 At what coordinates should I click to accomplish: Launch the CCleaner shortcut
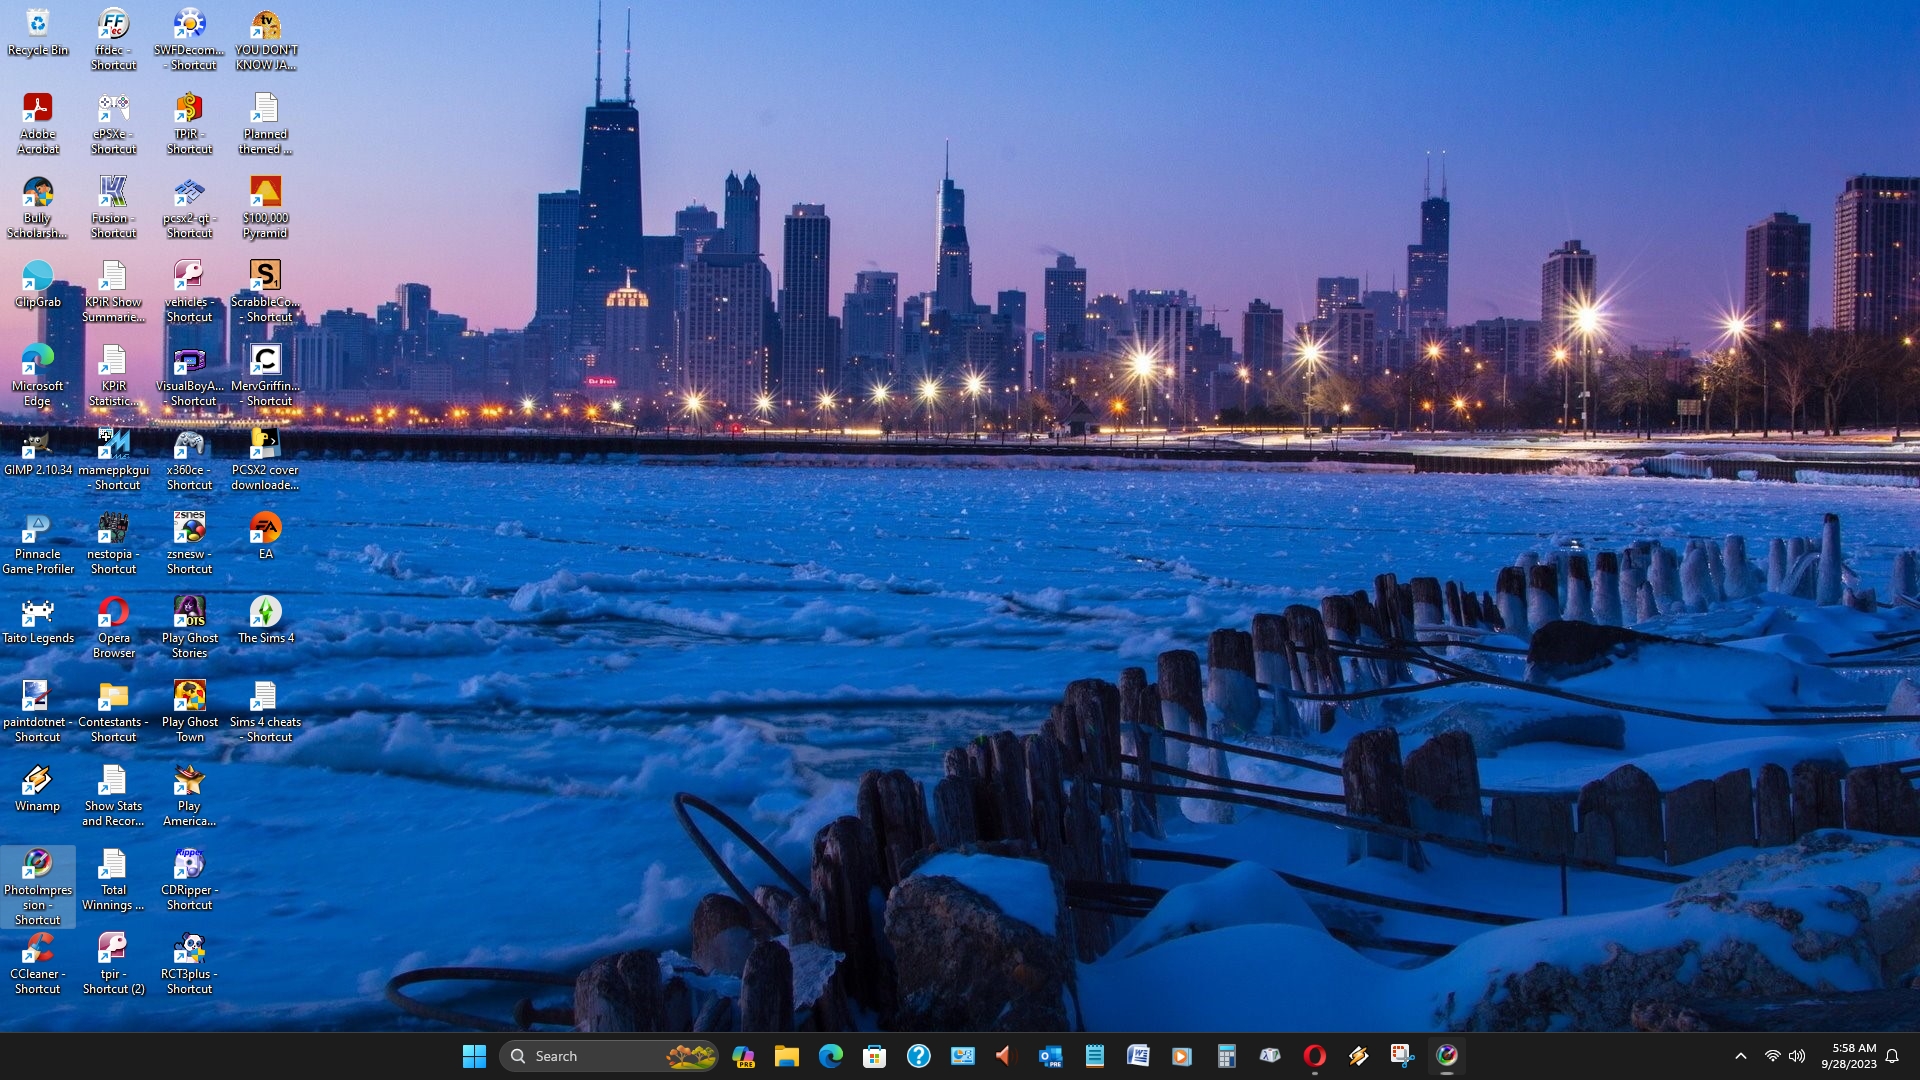(38, 948)
